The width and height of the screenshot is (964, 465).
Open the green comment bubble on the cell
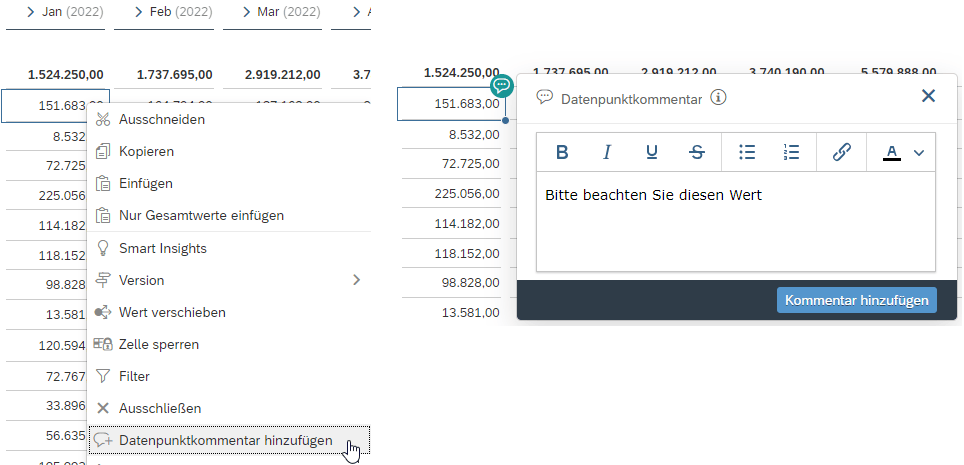[502, 85]
